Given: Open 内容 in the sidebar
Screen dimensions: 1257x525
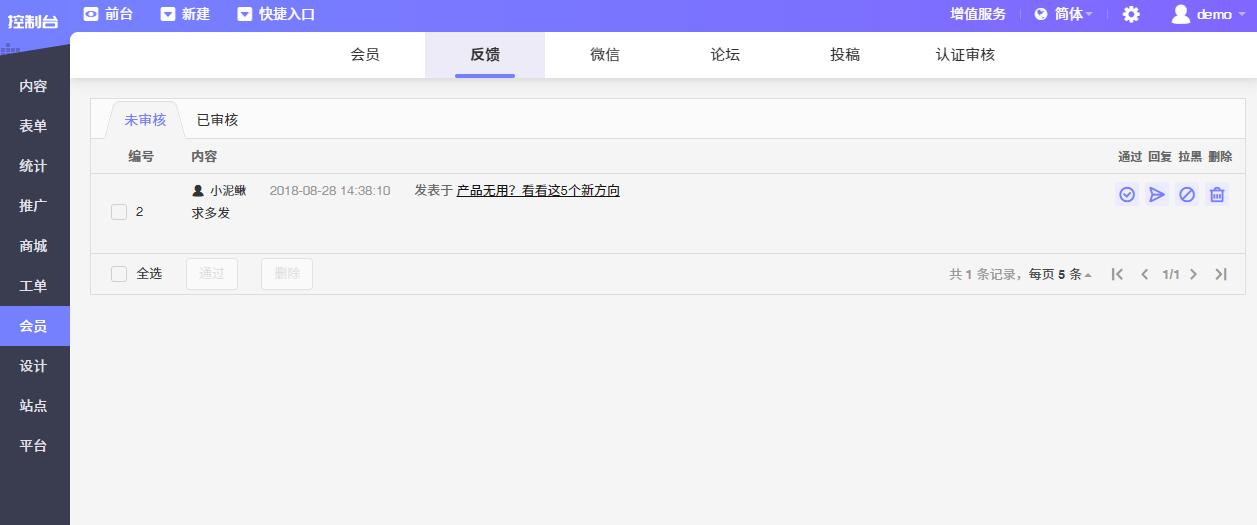Looking at the screenshot, I should coord(34,86).
